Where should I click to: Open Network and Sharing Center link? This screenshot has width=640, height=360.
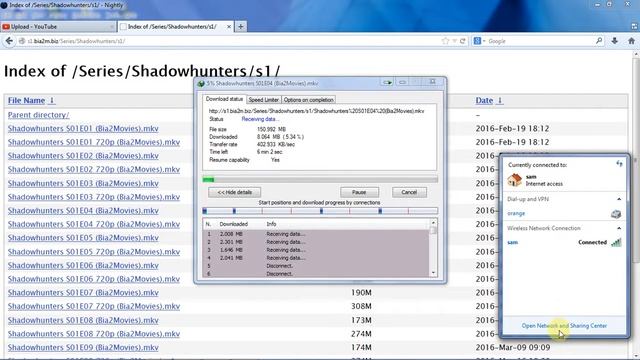click(564, 326)
